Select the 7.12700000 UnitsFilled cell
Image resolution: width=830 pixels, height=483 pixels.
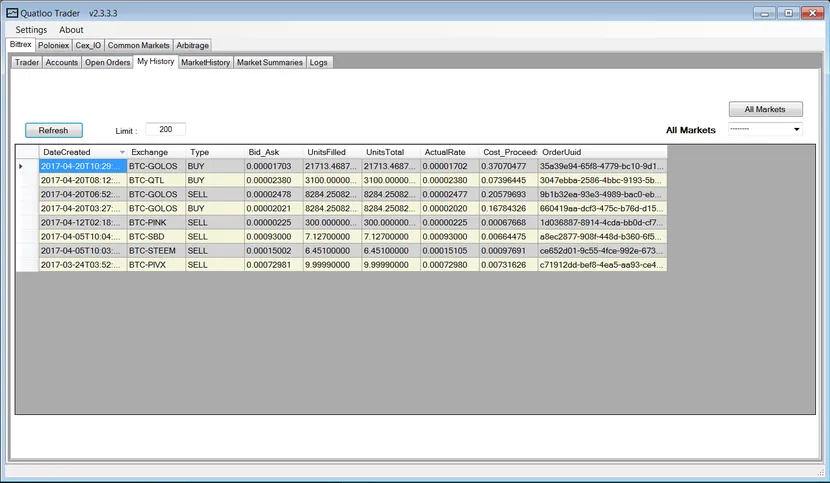[x=332, y=237]
